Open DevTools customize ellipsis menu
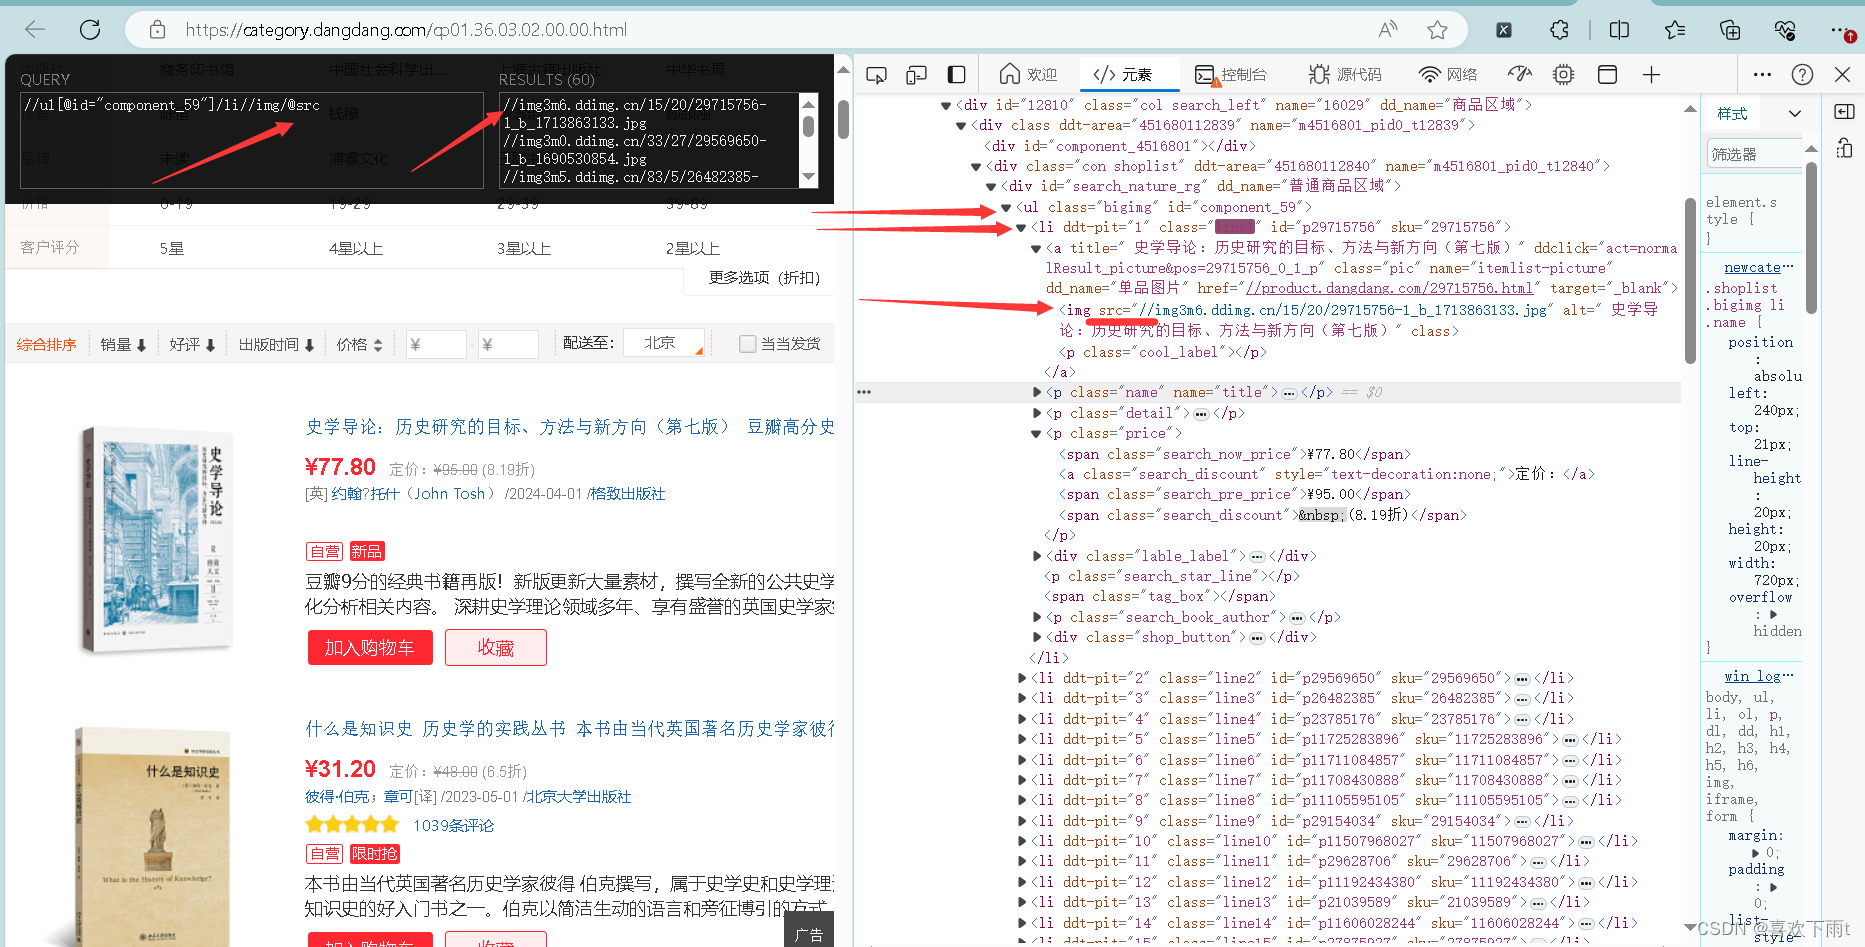Screen dimensions: 1865x947 point(1763,75)
